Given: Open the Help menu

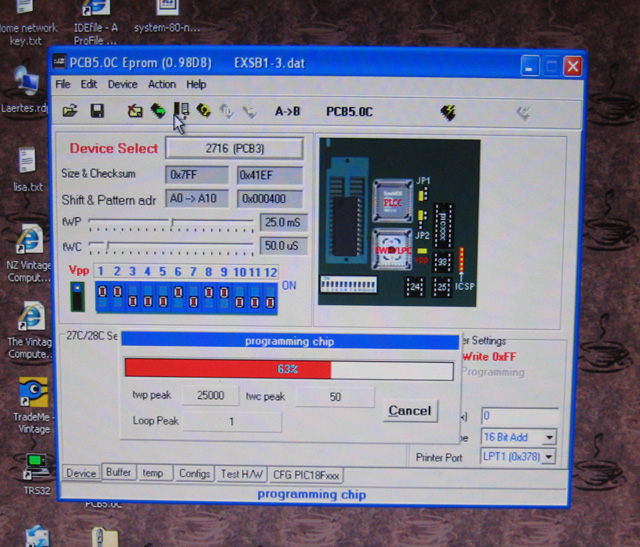Looking at the screenshot, I should coord(196,84).
